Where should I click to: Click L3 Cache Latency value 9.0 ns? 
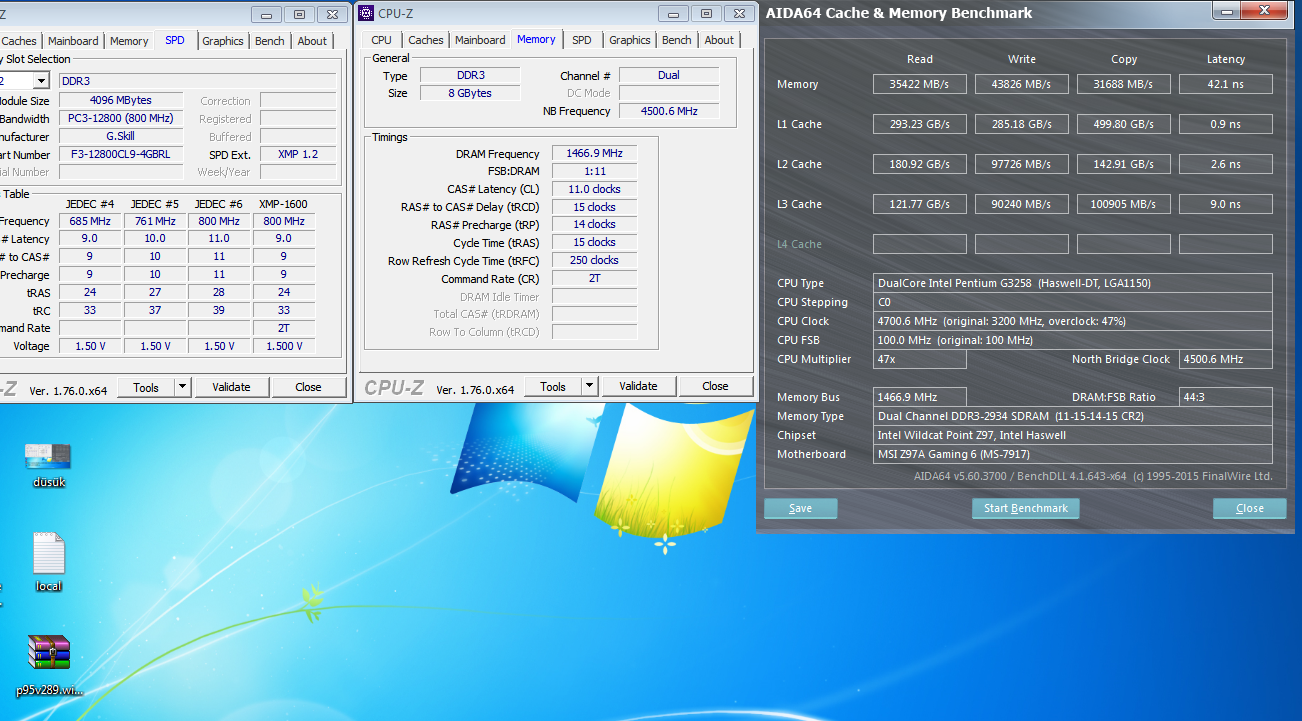coord(1225,204)
